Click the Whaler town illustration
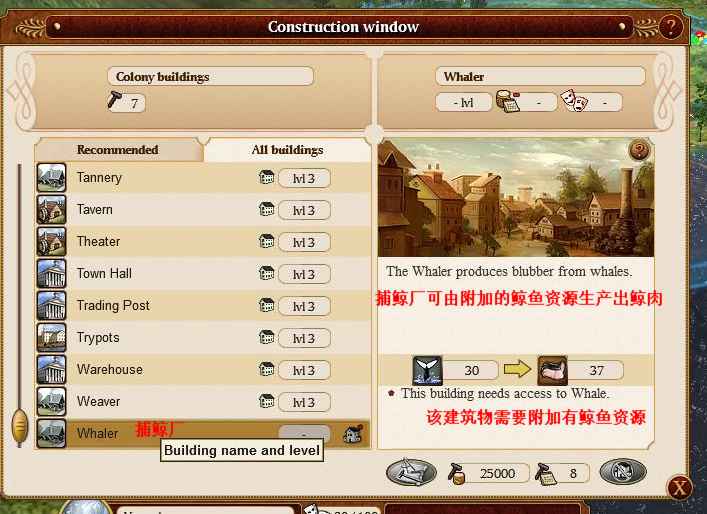The height and width of the screenshot is (514, 707). click(x=516, y=197)
